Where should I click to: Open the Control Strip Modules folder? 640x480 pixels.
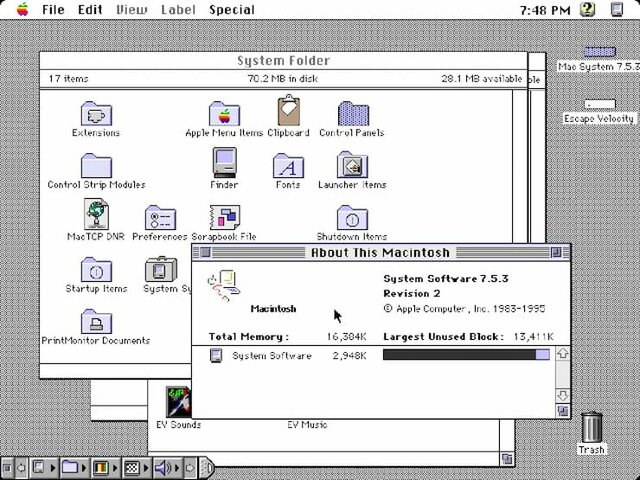click(96, 165)
